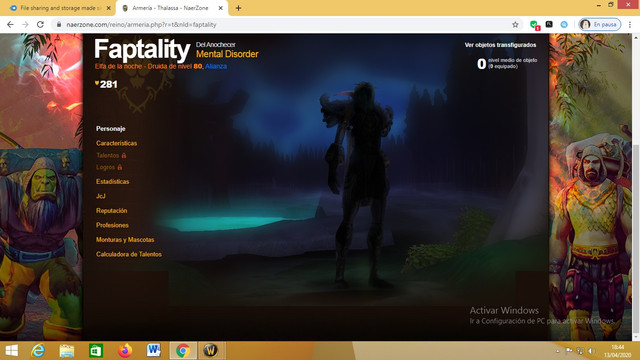Open Reputación section
Viewport: 640px width, 360px height.
111,211
